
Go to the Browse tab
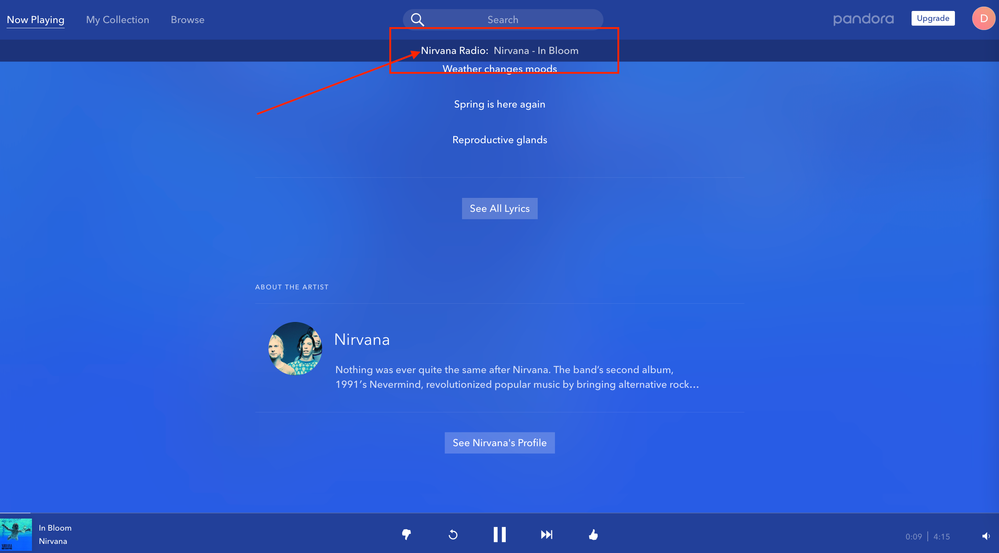click(x=187, y=20)
